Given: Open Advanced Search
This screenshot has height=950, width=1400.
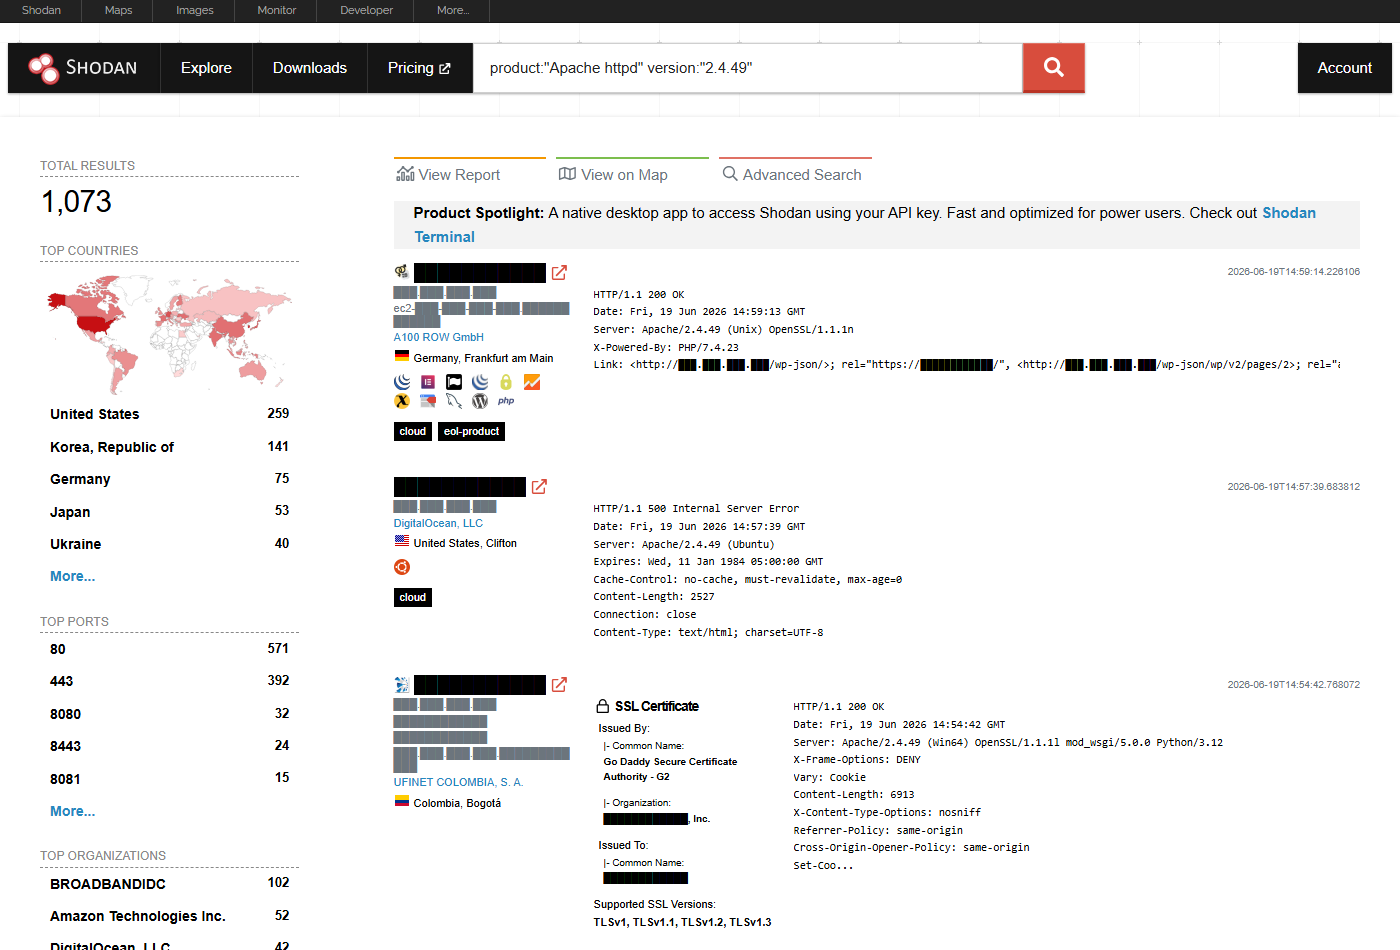Looking at the screenshot, I should click(792, 174).
